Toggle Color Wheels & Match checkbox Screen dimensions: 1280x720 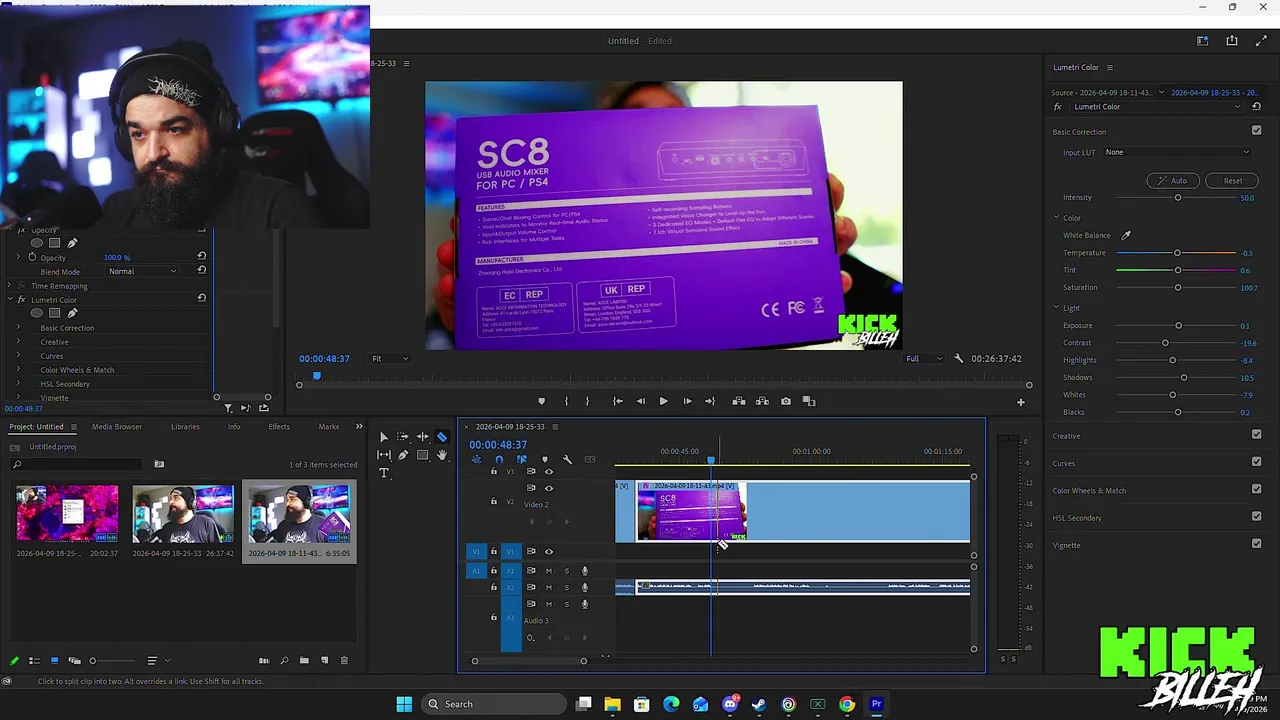point(1257,489)
